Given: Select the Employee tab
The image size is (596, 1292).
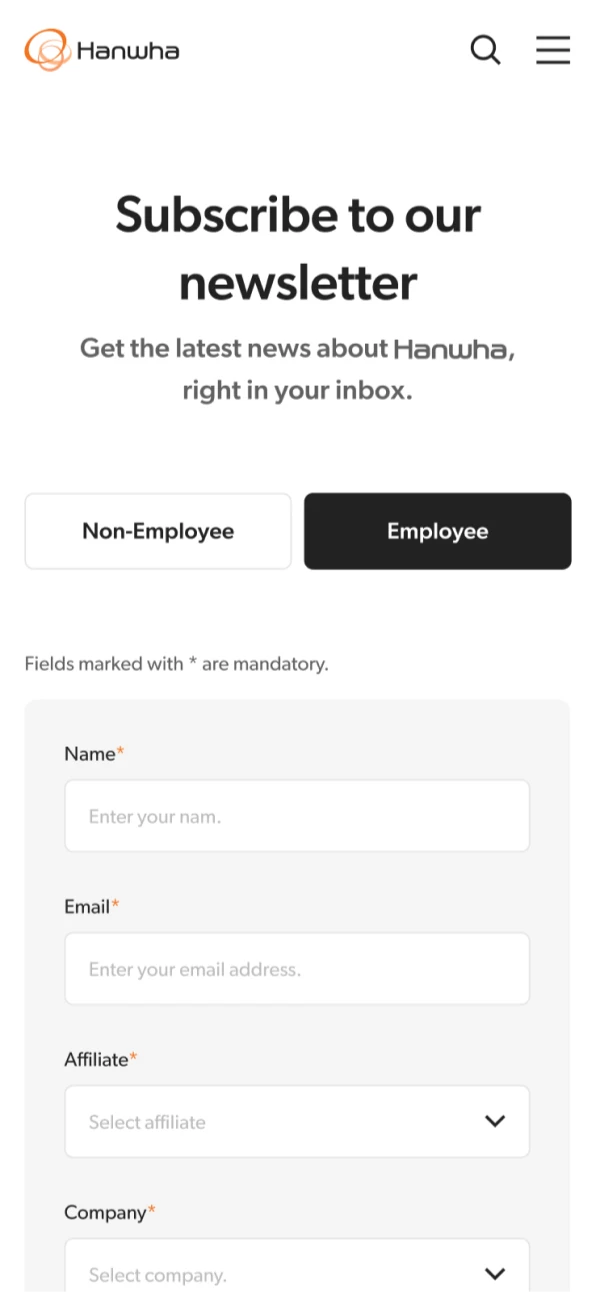Looking at the screenshot, I should pyautogui.click(x=438, y=531).
